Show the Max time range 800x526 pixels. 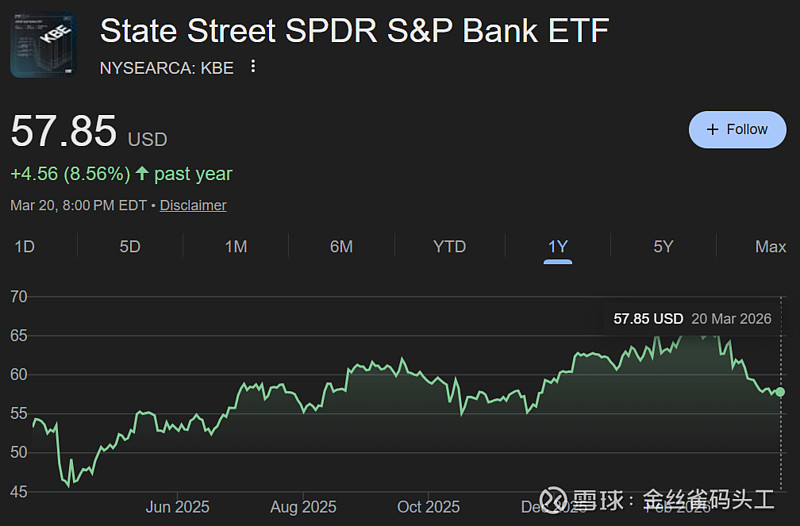point(770,247)
